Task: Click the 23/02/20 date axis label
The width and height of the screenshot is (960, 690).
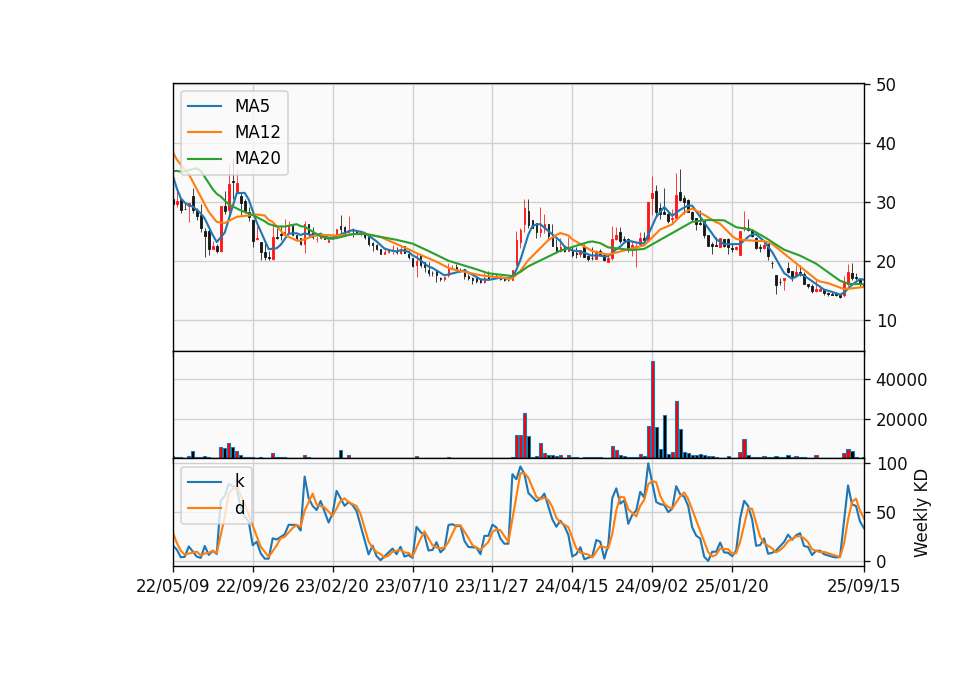Action: click(332, 586)
